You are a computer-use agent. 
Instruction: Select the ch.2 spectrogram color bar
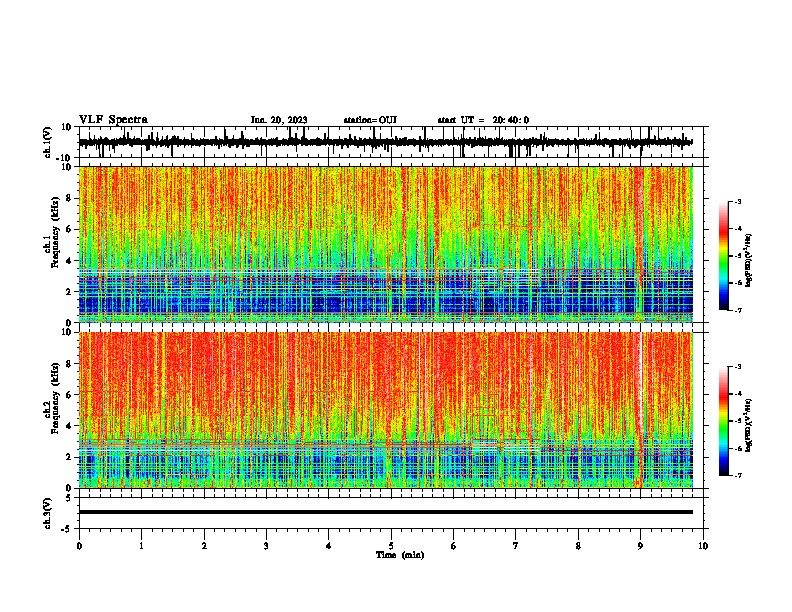(723, 421)
